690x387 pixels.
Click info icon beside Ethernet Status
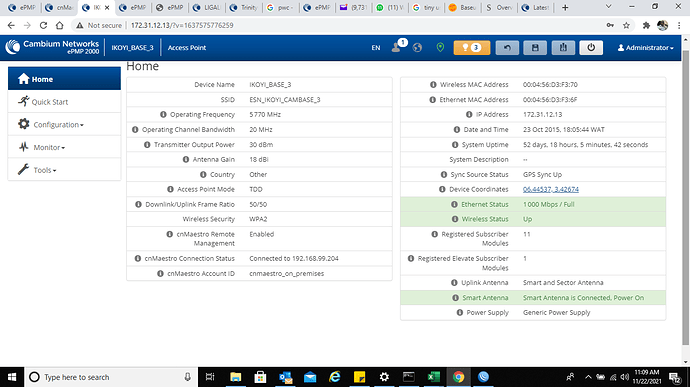pos(454,204)
